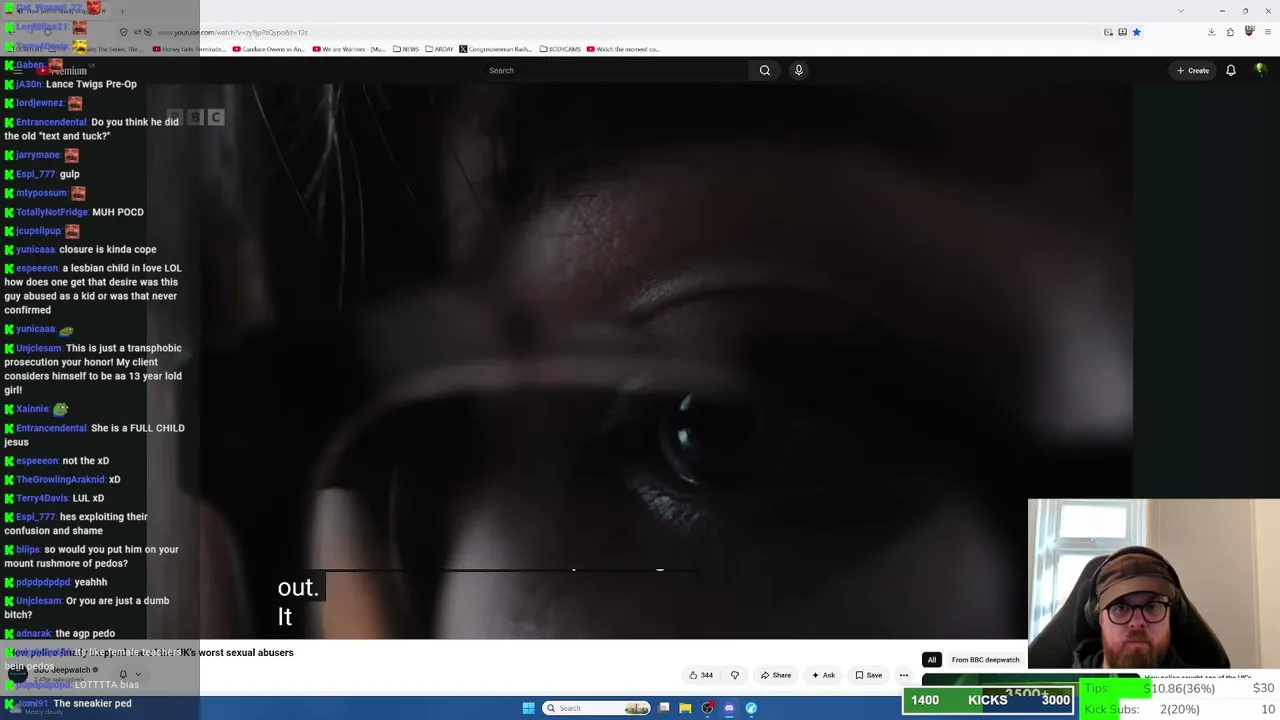Open the Watch the moment co... bookmark

(x=623, y=49)
